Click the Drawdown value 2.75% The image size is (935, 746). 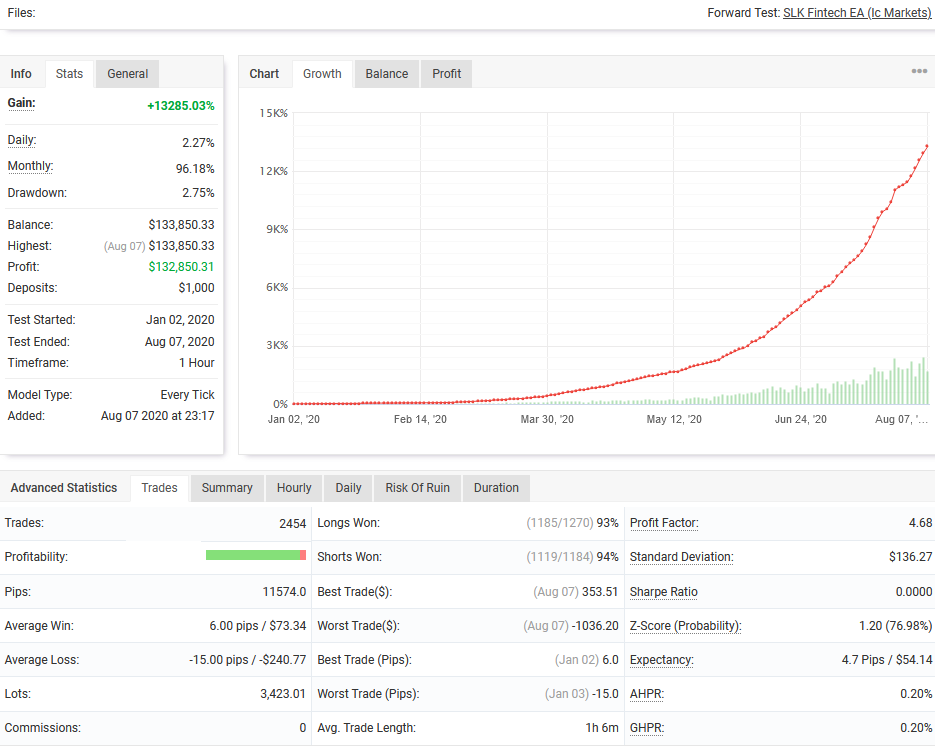coord(198,193)
